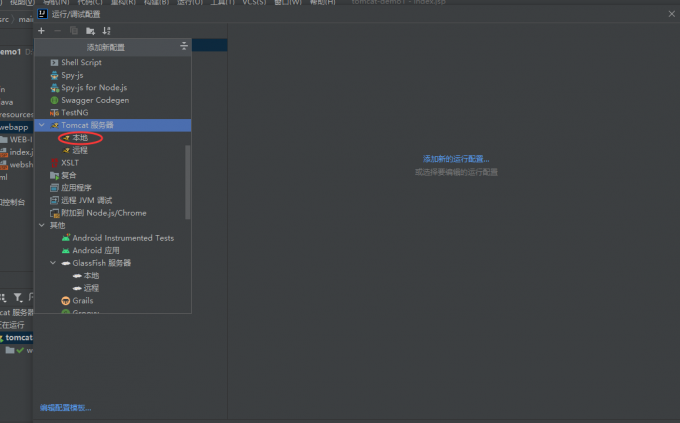Select Android Instrumented Tests entry
Image resolution: width=680 pixels, height=423 pixels.
point(123,238)
